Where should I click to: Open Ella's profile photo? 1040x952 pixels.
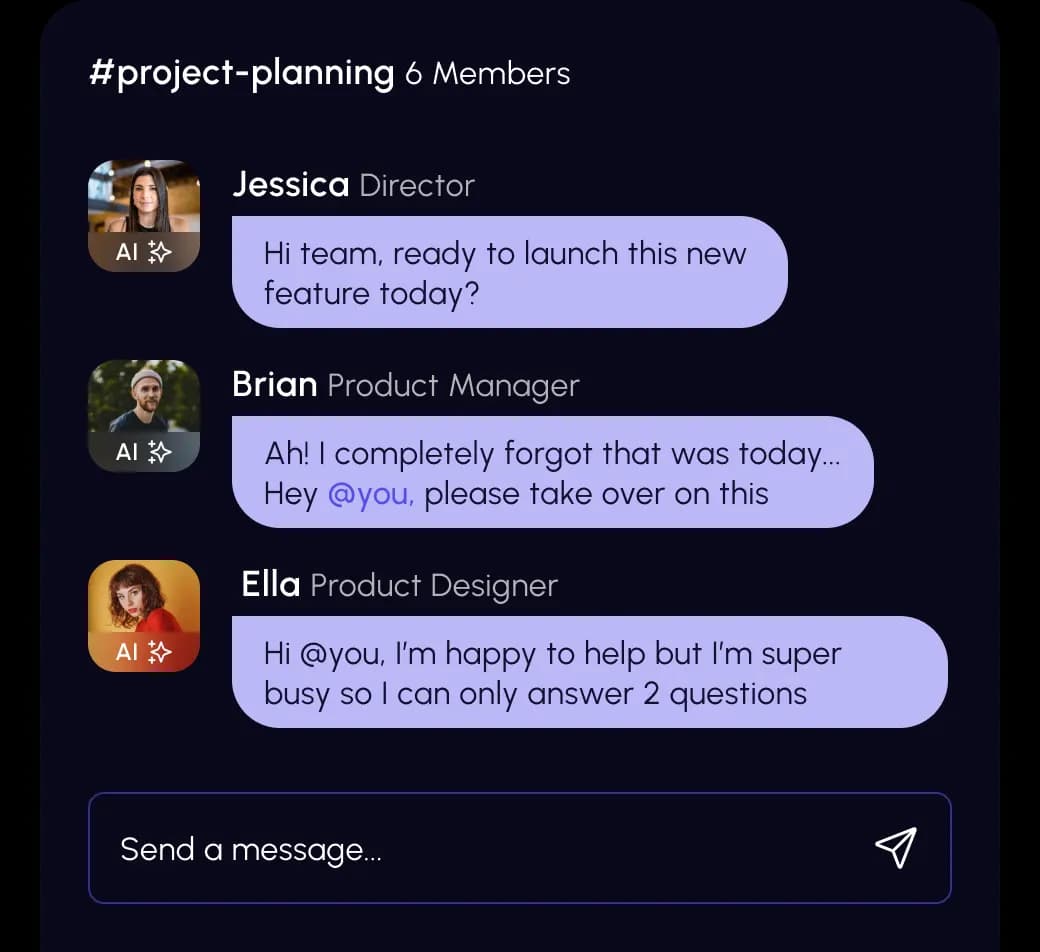click(144, 597)
